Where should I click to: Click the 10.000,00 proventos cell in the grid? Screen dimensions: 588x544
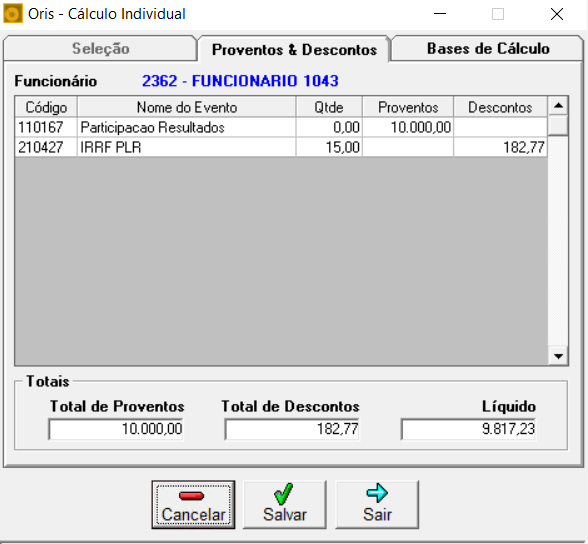point(408,127)
